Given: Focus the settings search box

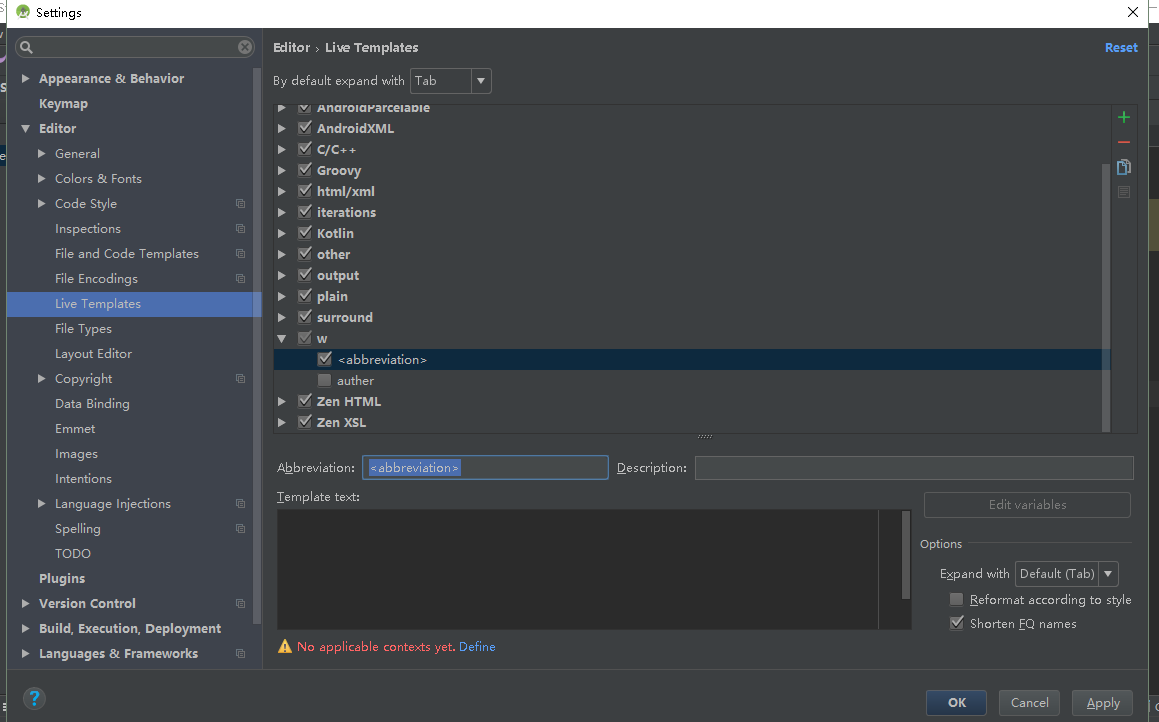Looking at the screenshot, I should [135, 47].
